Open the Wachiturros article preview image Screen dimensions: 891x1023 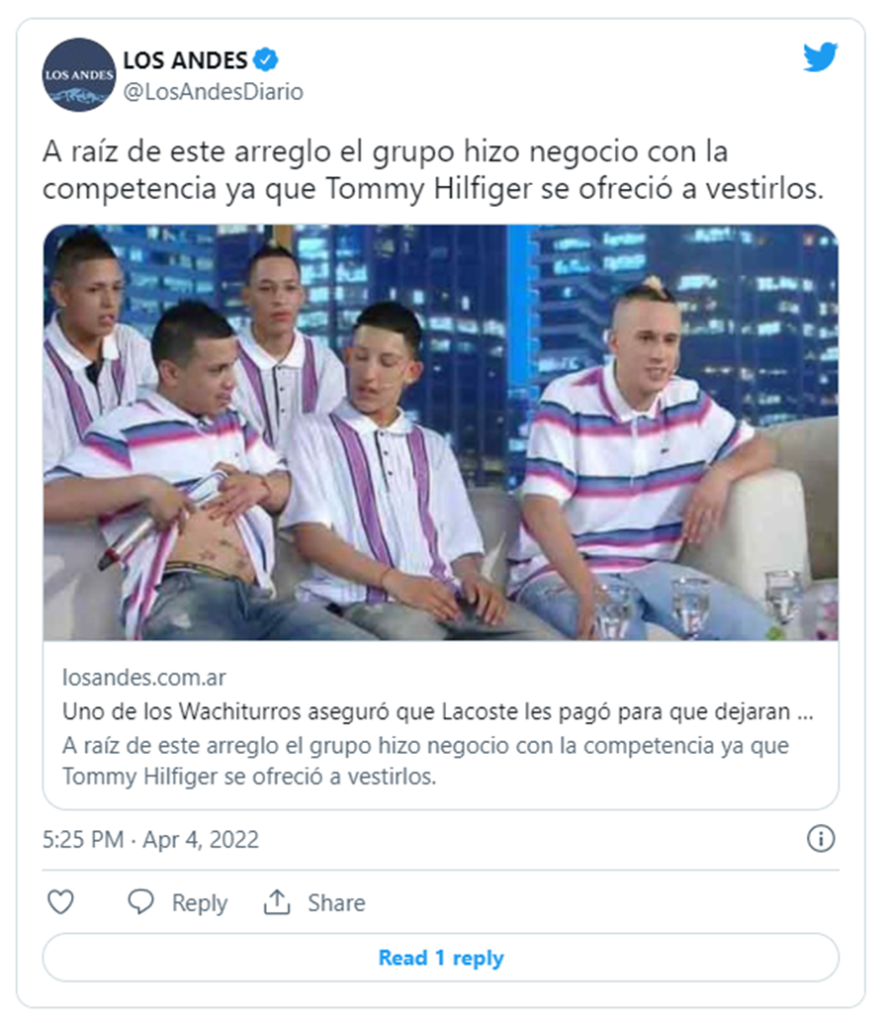(x=441, y=433)
